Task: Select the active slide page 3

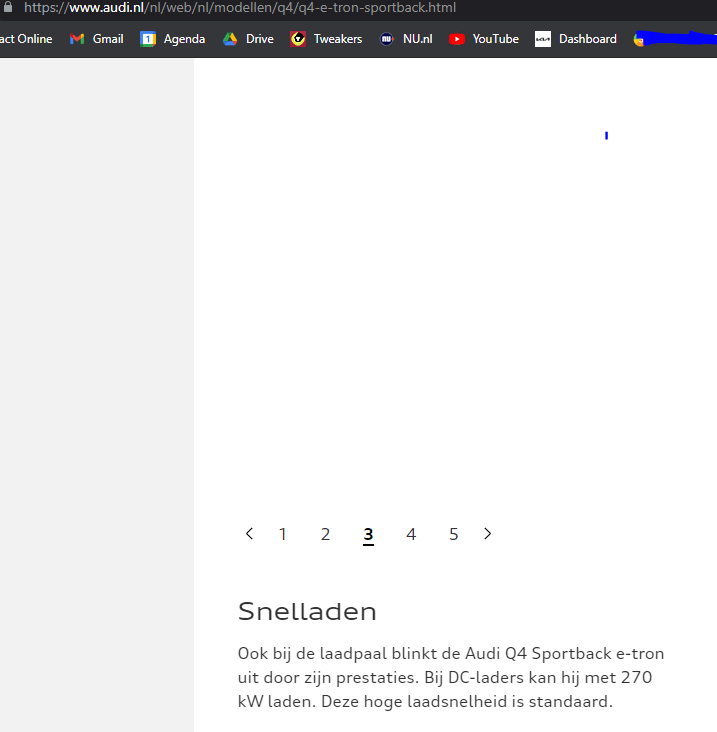Action: click(368, 535)
